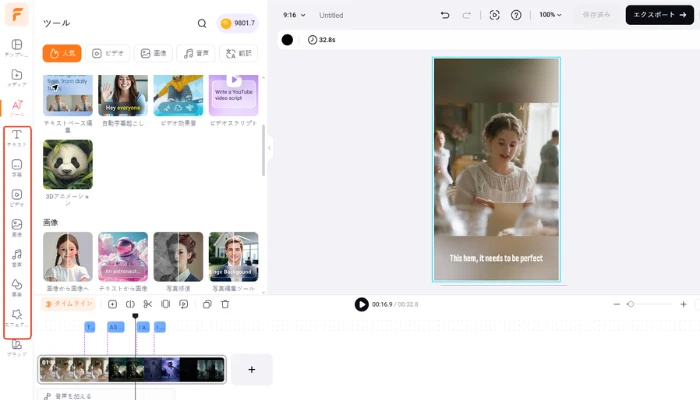Open the 9:16 aspect ratio dropdown

(295, 15)
